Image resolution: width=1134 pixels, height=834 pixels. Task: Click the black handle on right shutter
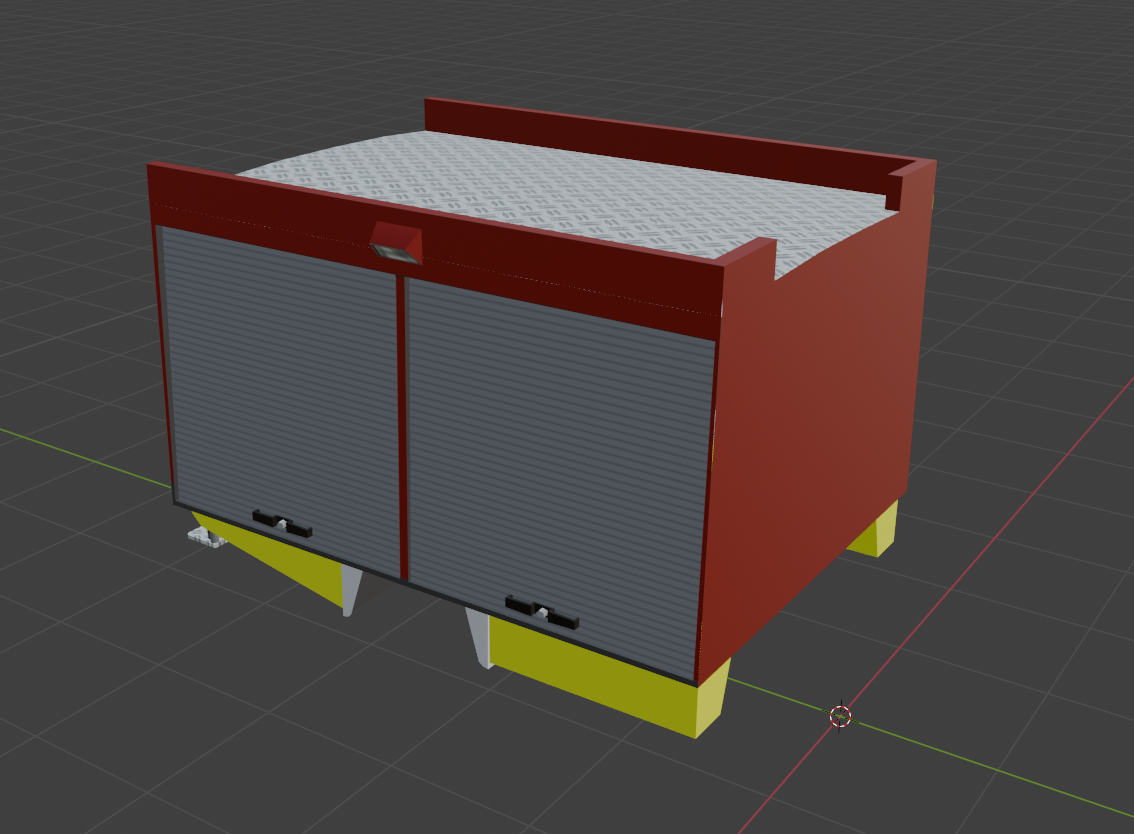pos(541,612)
